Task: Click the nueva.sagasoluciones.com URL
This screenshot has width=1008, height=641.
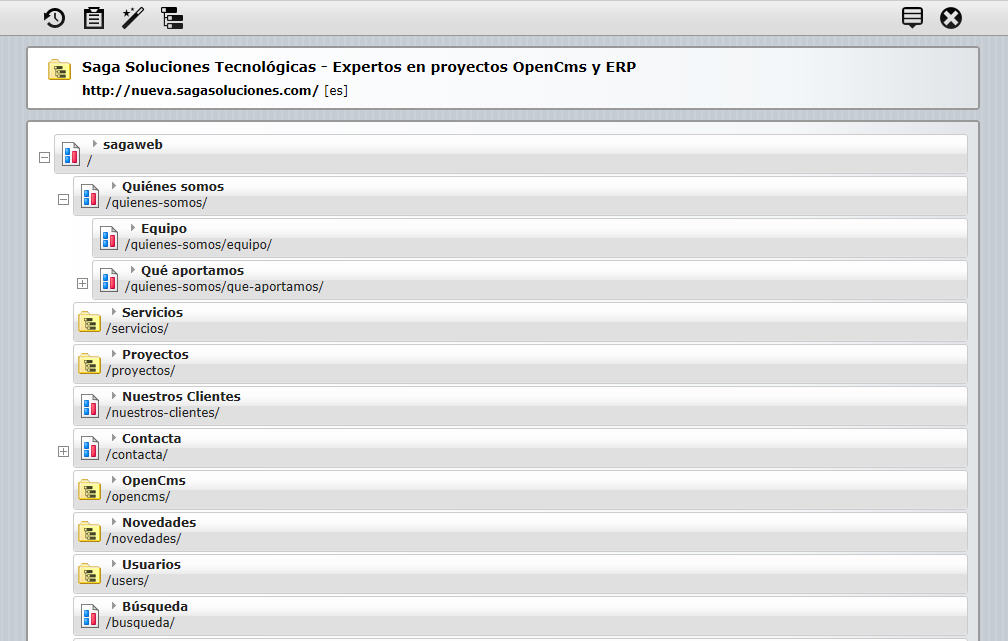Action: (200, 90)
